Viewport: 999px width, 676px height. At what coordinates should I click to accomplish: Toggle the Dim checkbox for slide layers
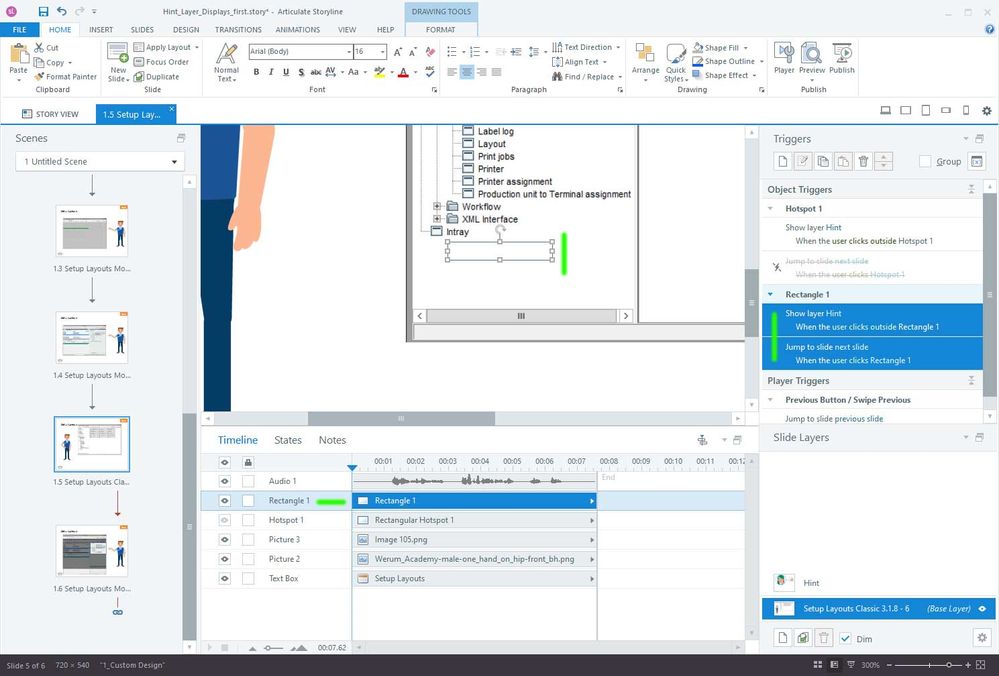(x=846, y=638)
